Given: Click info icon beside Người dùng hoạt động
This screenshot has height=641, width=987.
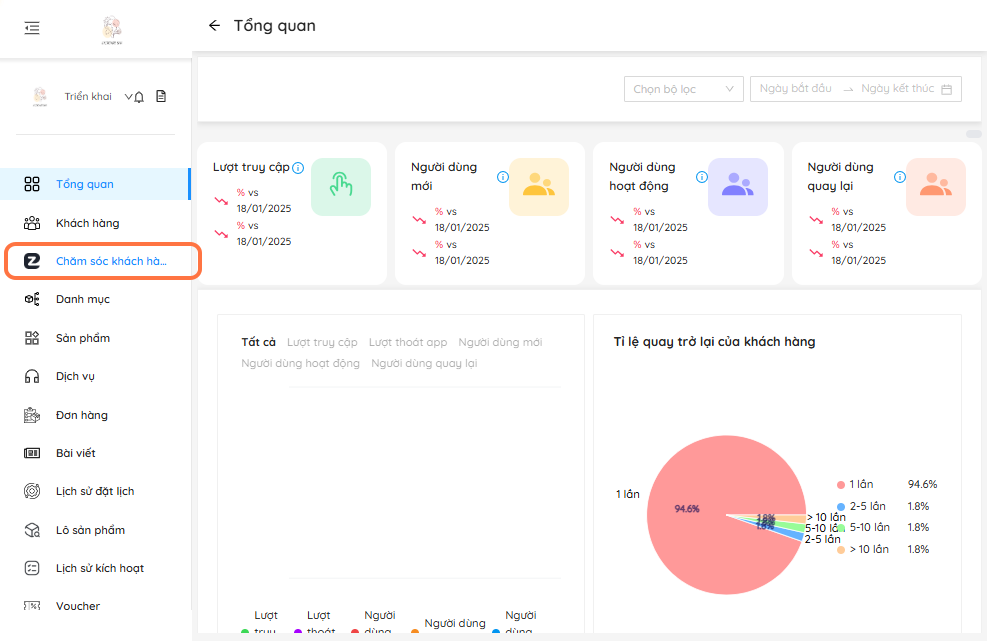Looking at the screenshot, I should pos(702,177).
